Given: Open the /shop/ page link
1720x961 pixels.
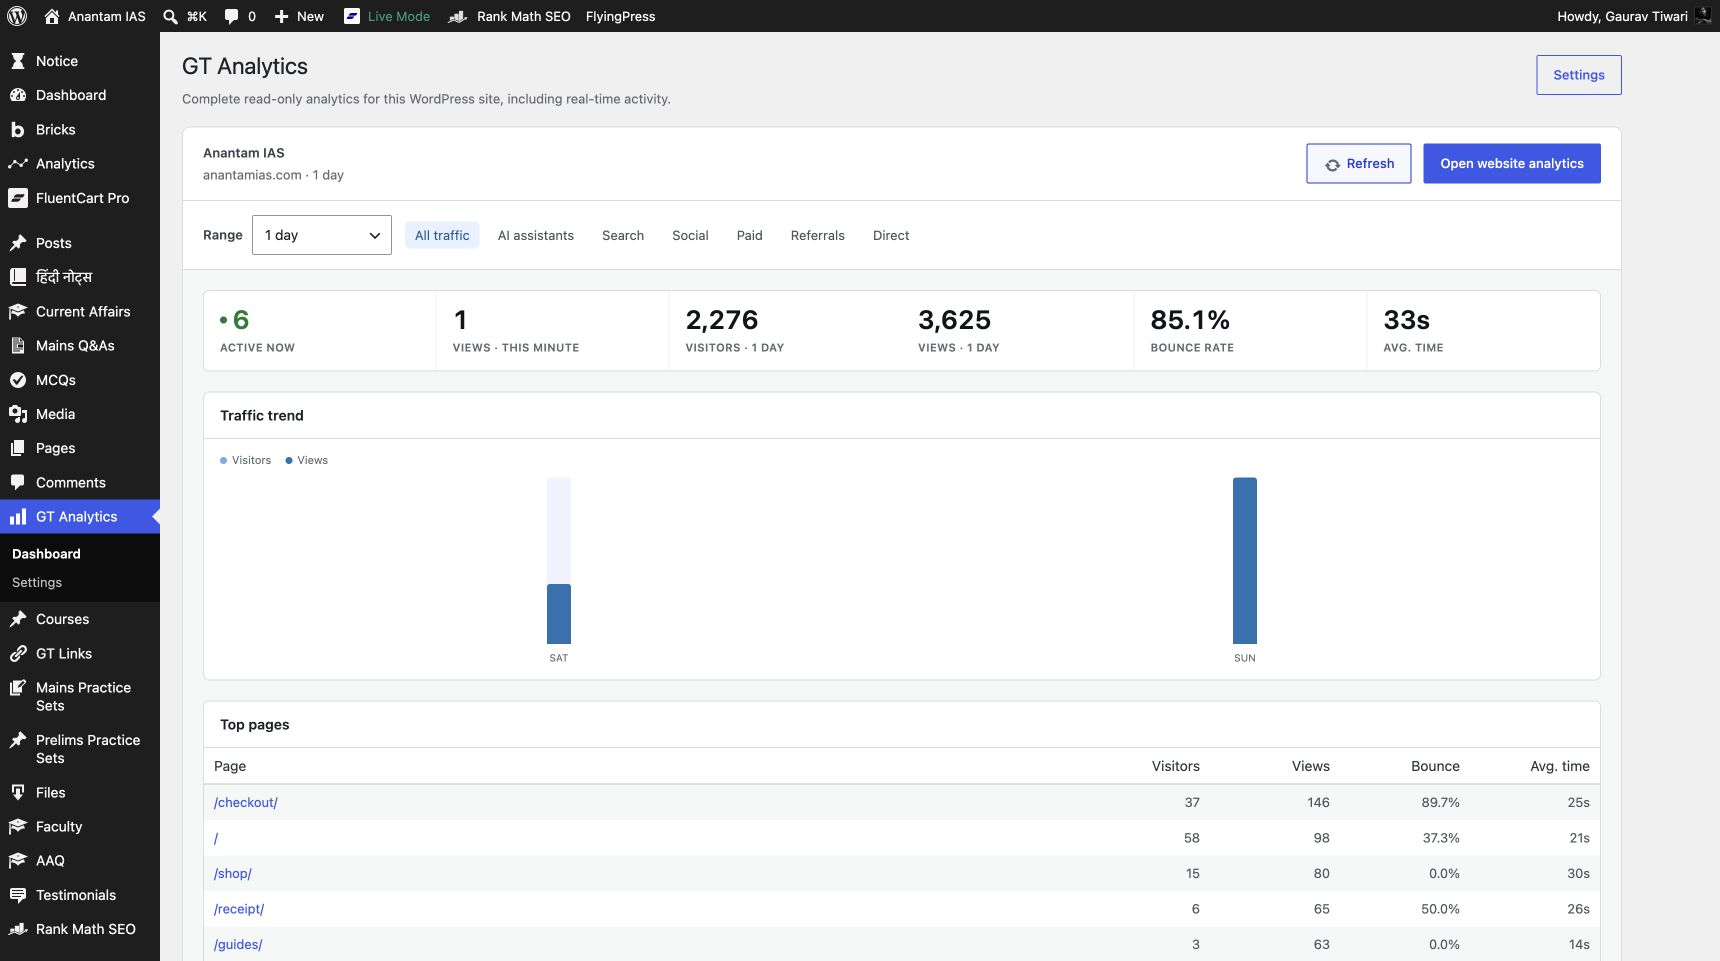Looking at the screenshot, I should click(233, 873).
